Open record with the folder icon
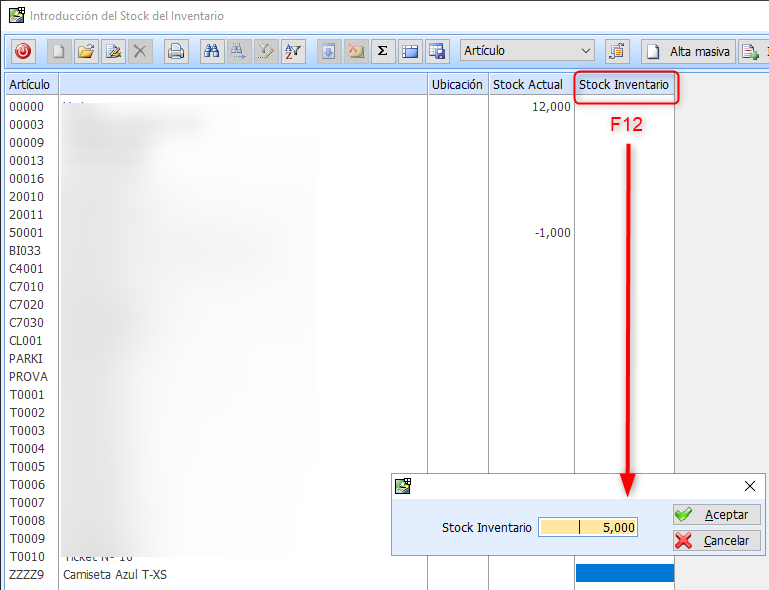This screenshot has width=769, height=590. [87, 51]
